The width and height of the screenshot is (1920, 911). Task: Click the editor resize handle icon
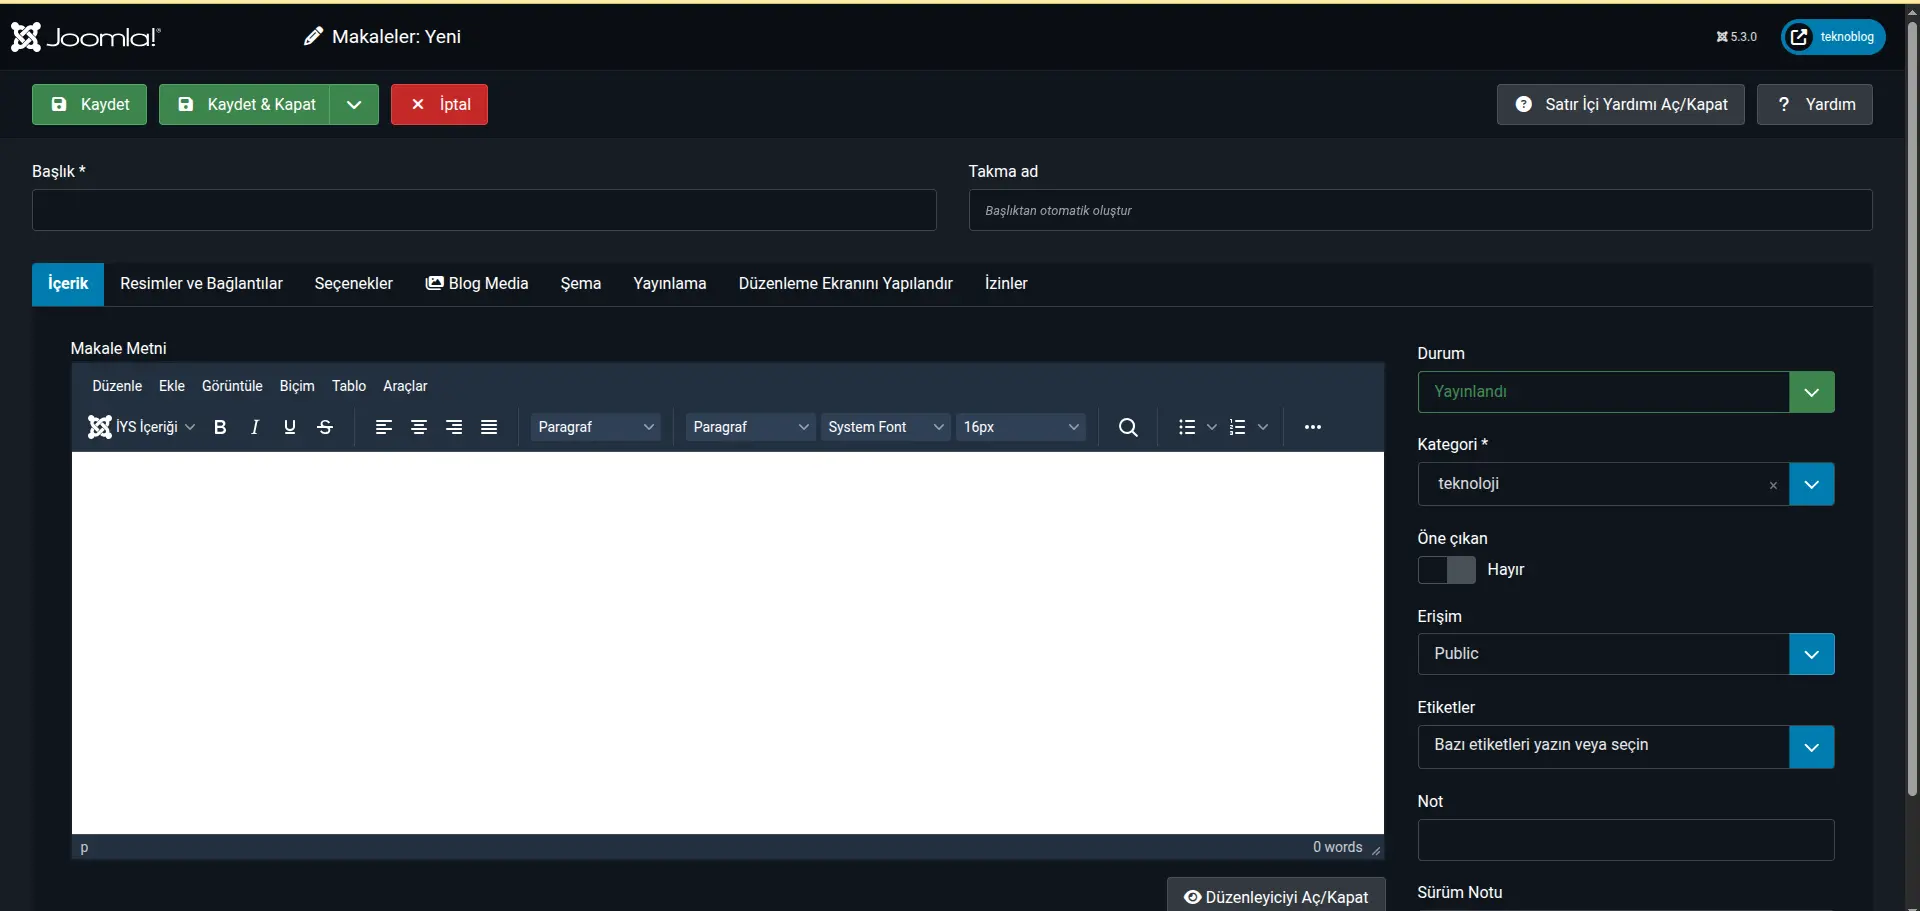click(x=1376, y=850)
